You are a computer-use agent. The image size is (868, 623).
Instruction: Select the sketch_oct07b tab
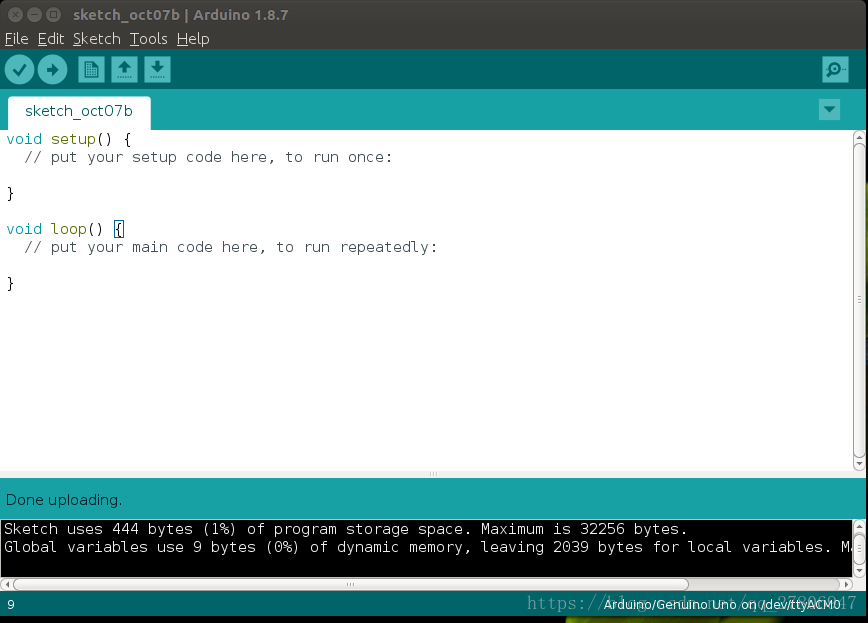(79, 111)
